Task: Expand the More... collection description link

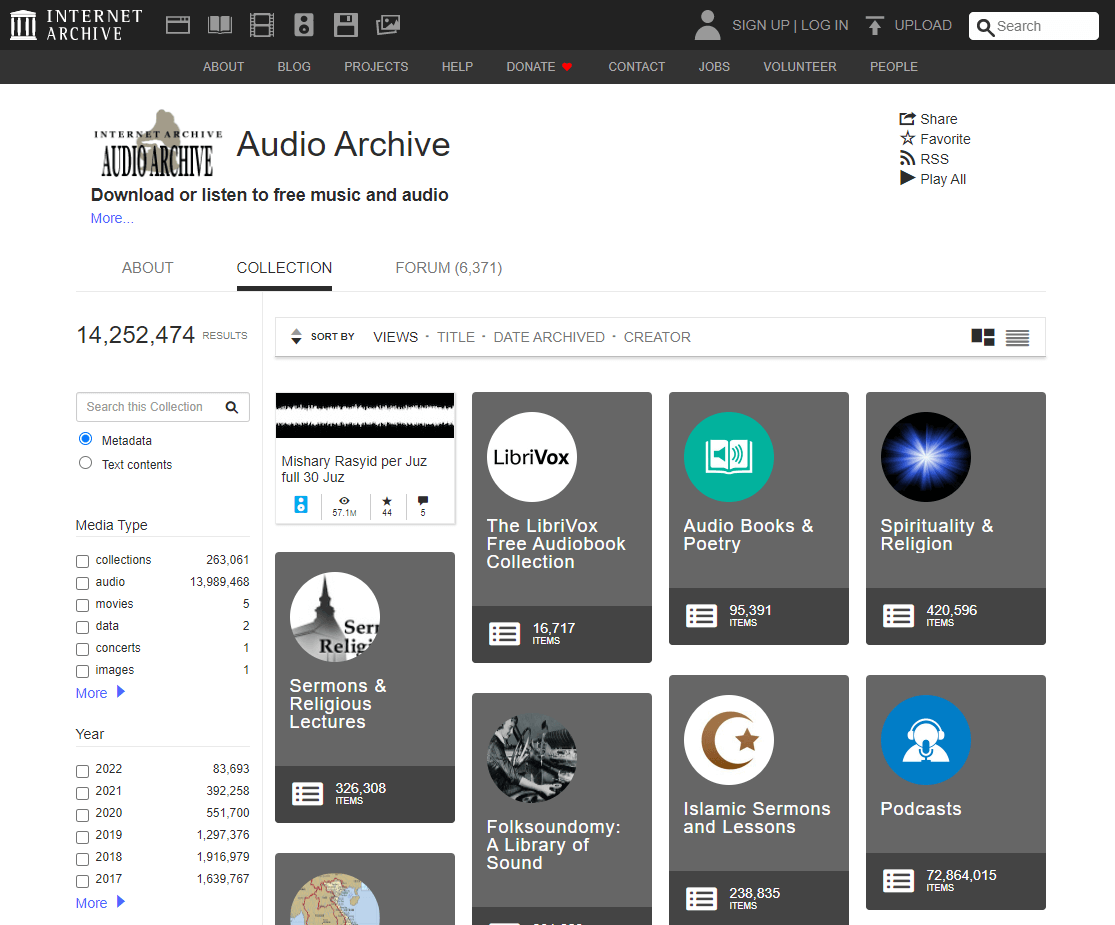Action: click(x=112, y=218)
